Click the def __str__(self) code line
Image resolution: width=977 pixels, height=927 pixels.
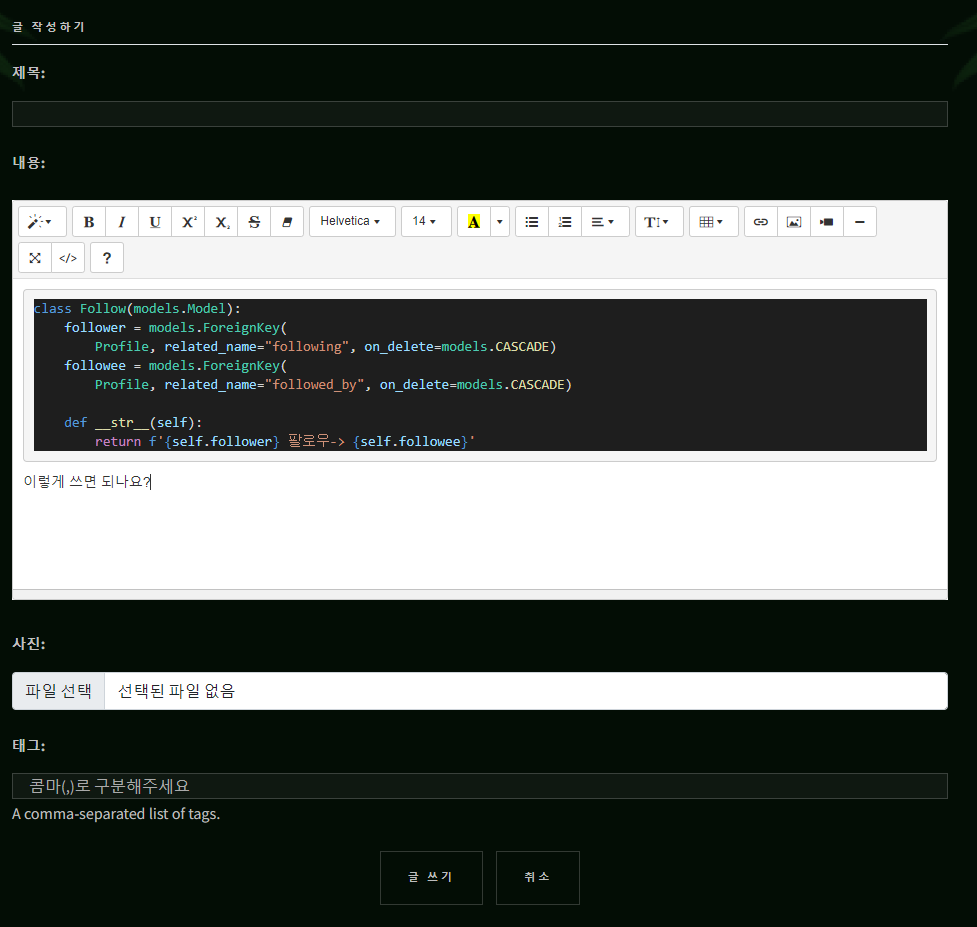133,423
